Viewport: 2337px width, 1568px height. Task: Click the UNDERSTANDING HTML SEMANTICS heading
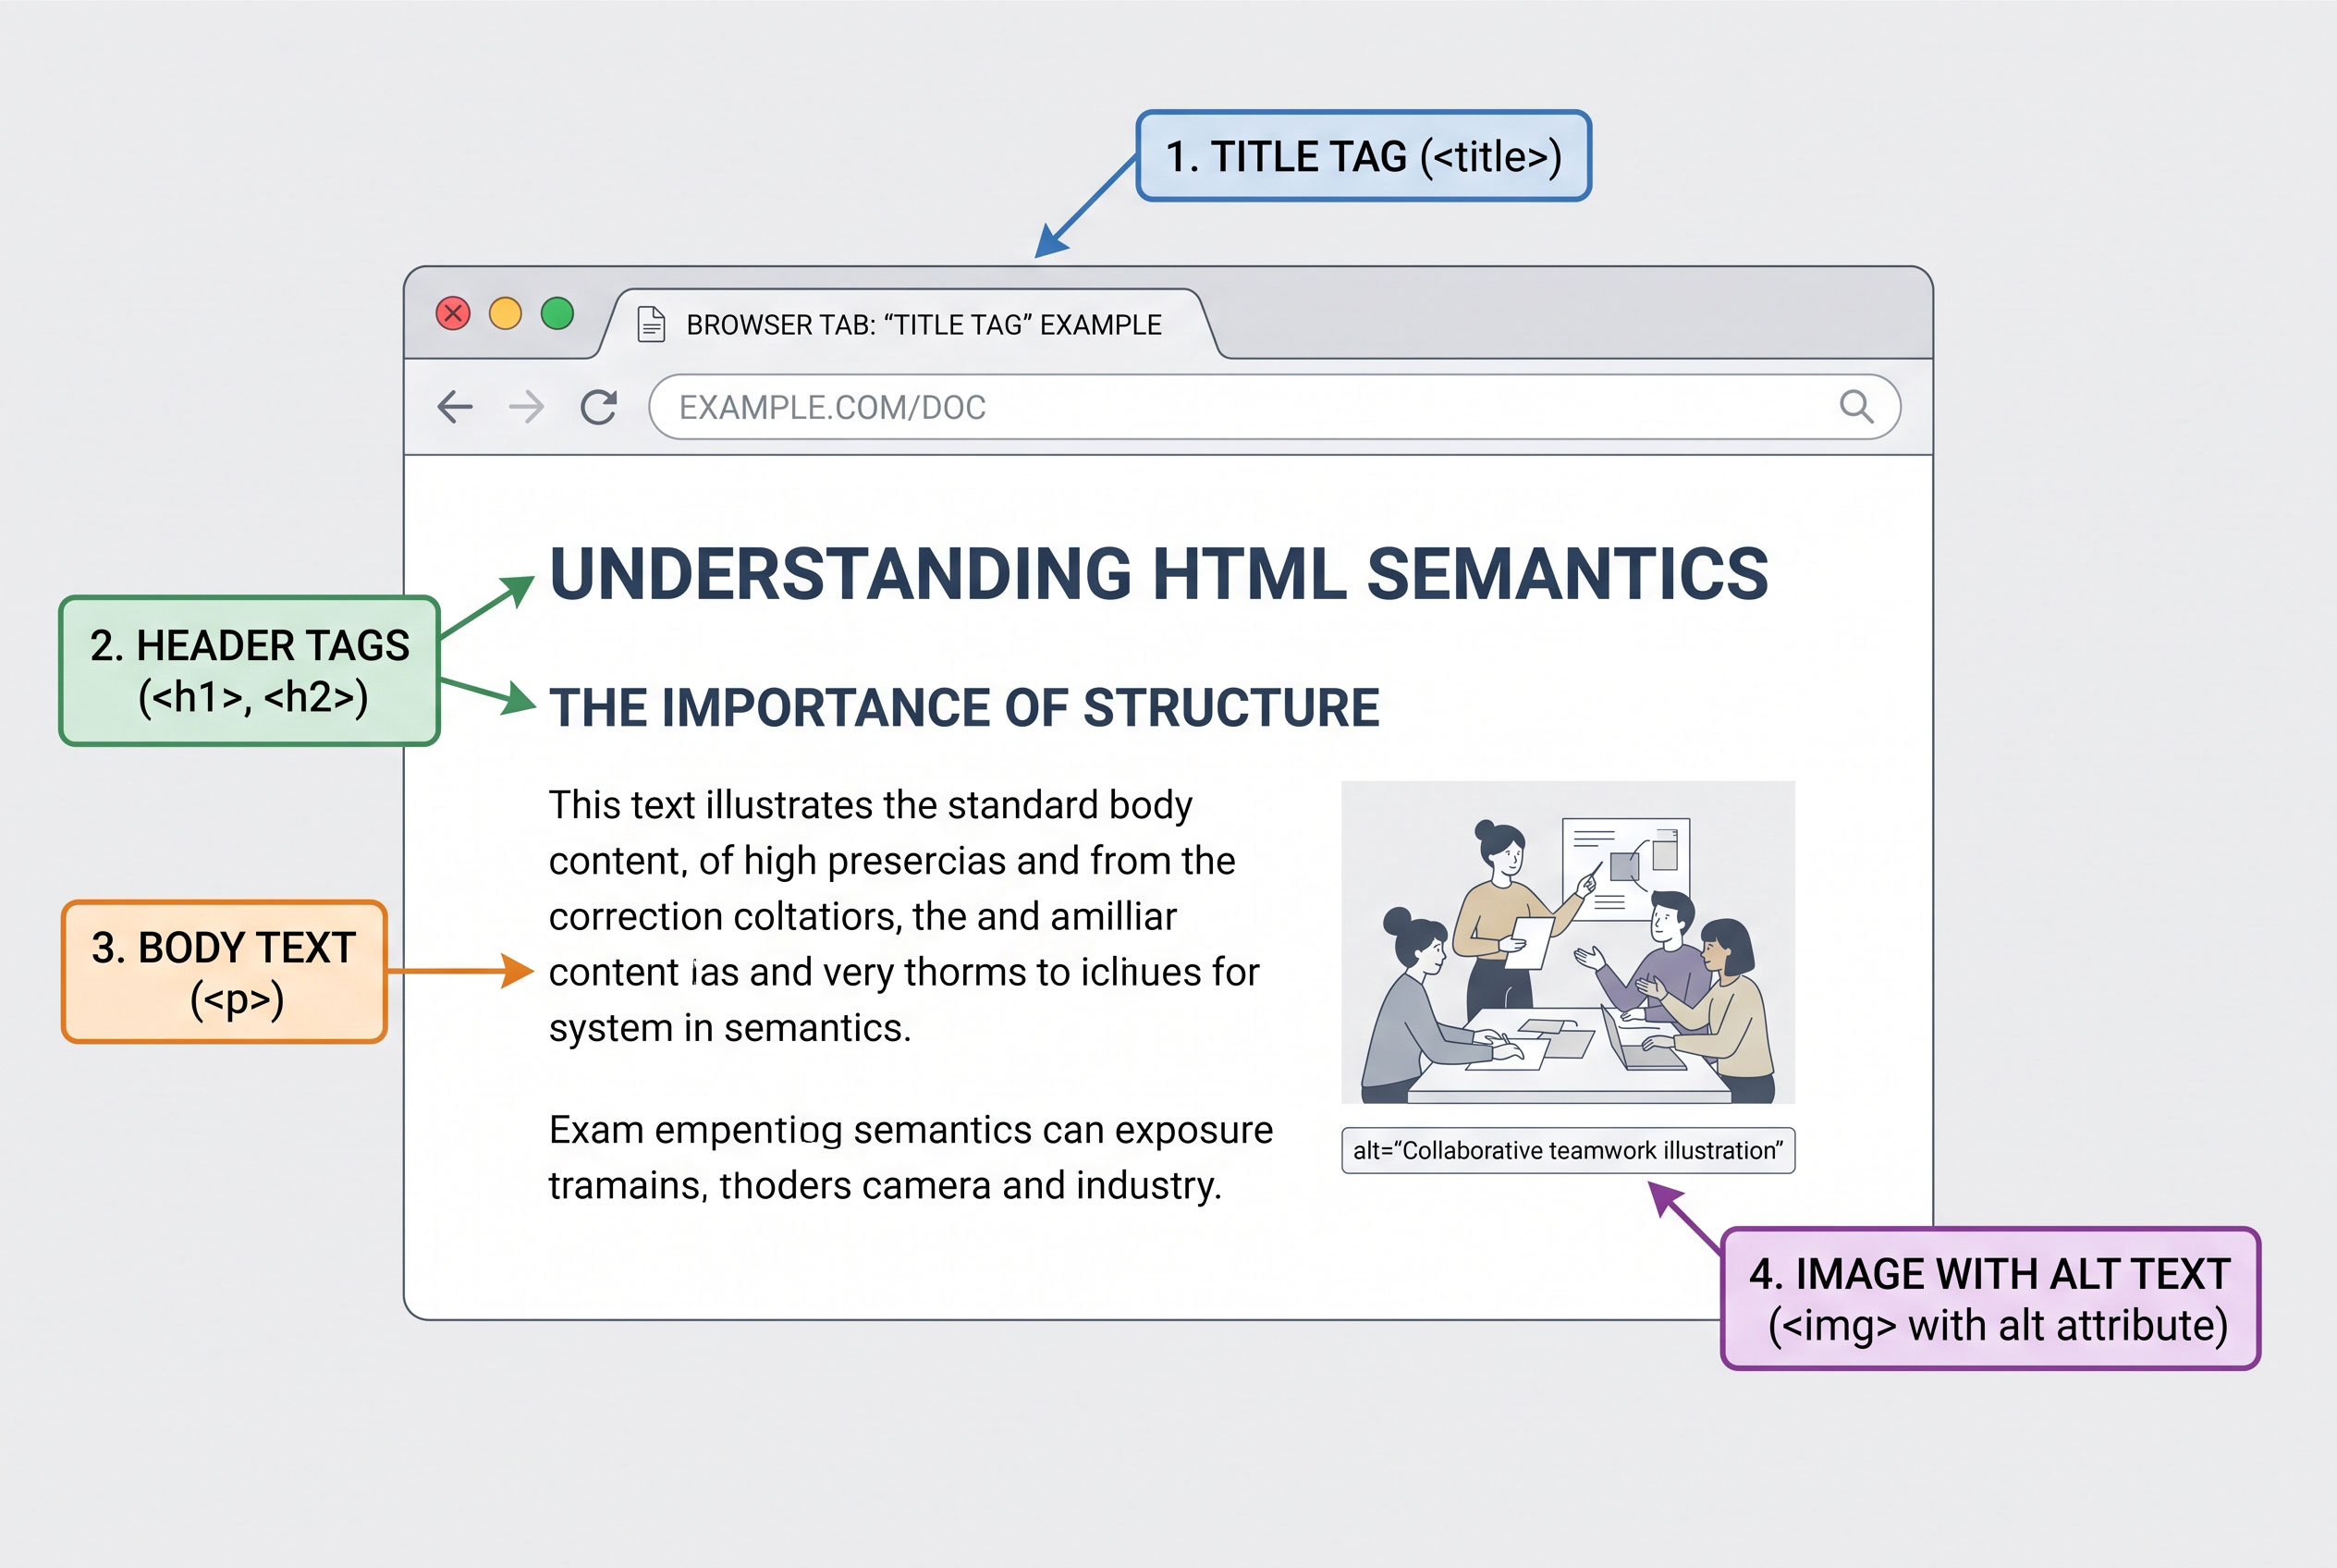click(x=1159, y=574)
